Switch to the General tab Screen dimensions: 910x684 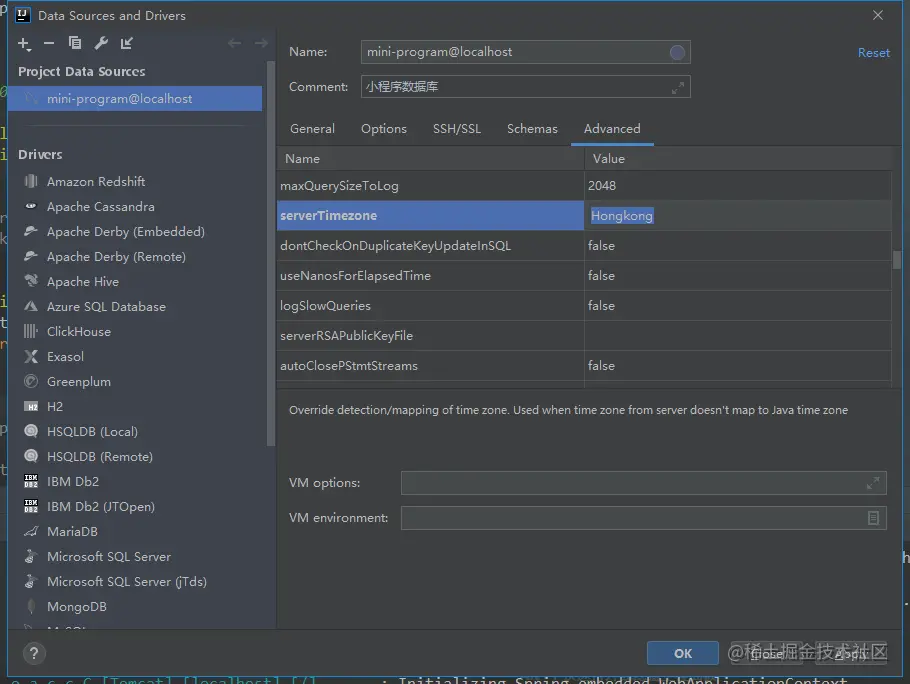[312, 129]
